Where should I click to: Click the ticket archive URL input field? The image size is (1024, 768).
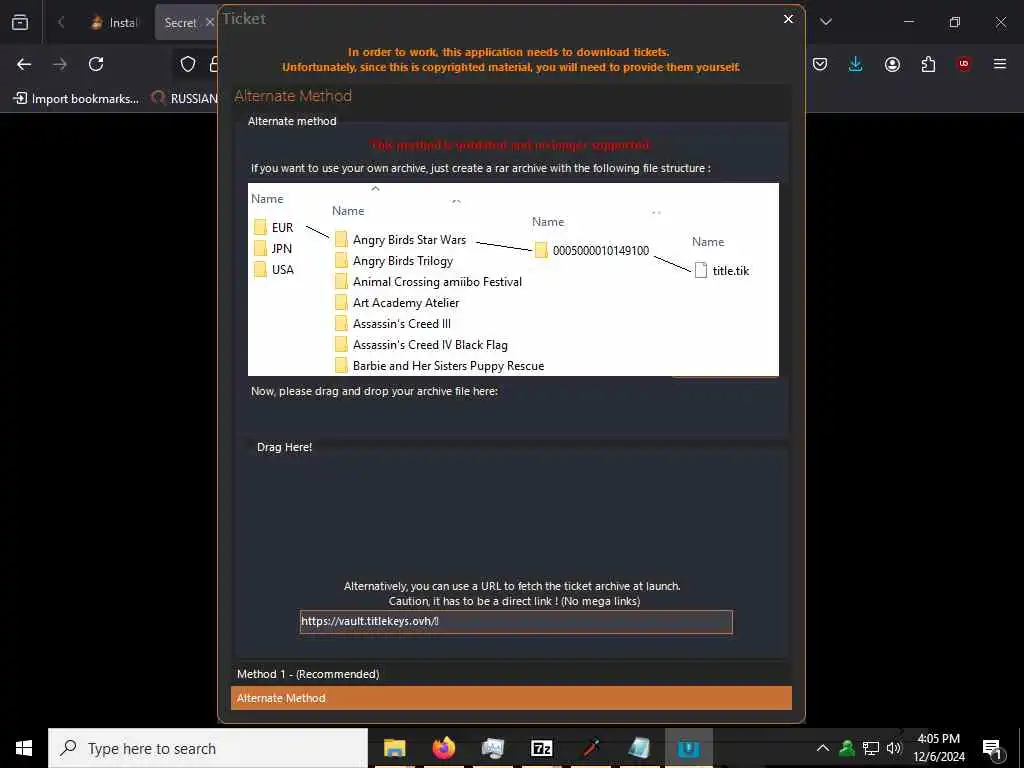click(516, 622)
